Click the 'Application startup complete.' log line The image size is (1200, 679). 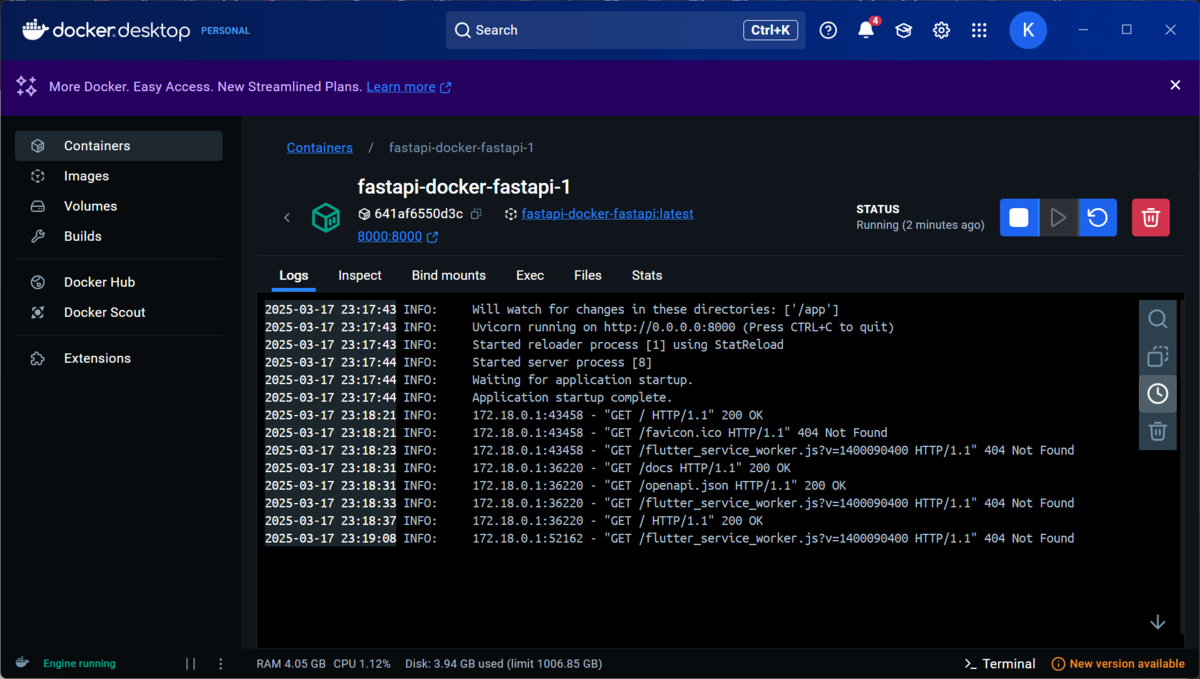572,397
